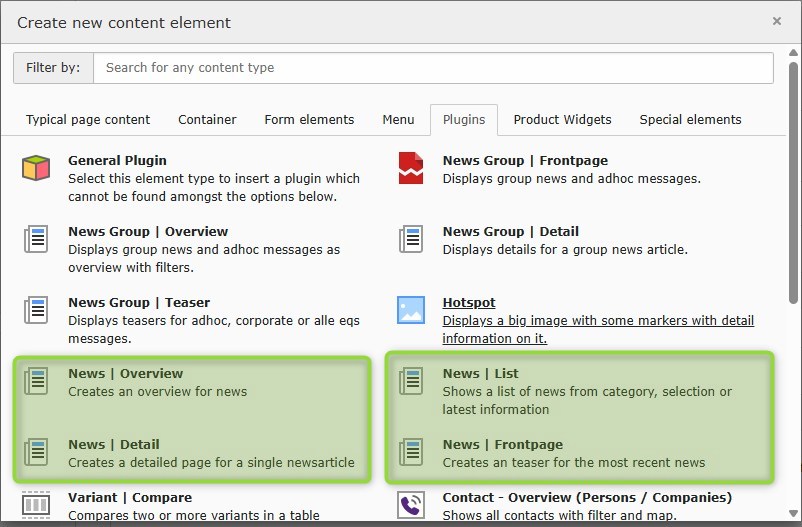Screen dimensions: 802x527
Task: Open the Product Widgets tab
Action: 562,120
